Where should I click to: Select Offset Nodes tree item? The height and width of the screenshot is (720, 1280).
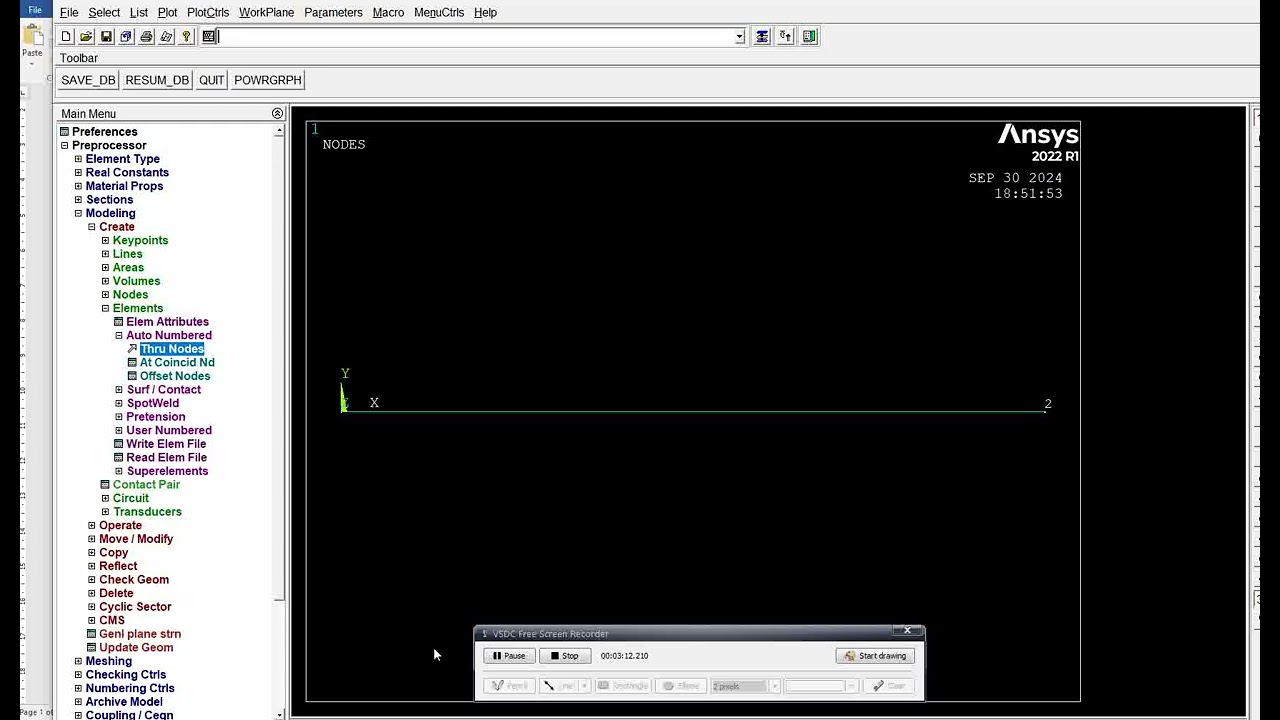(x=175, y=376)
